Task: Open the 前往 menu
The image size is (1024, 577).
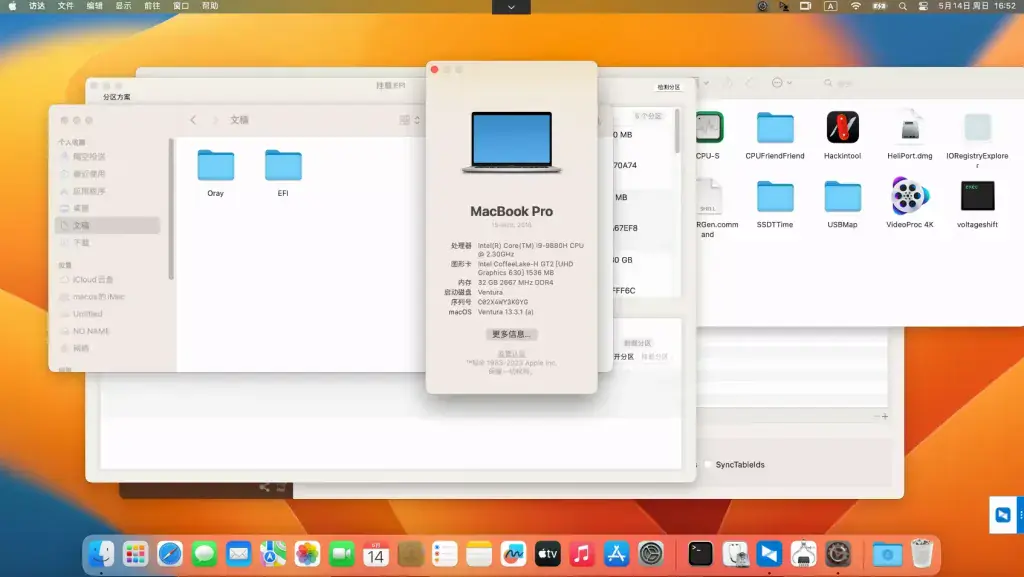Action: [152, 6]
